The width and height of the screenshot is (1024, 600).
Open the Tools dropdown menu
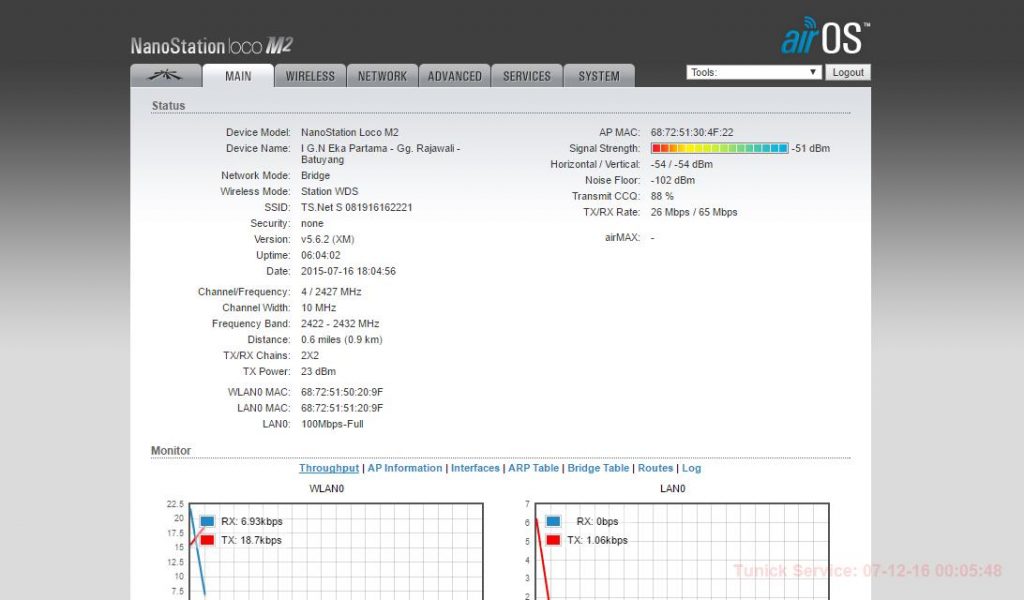[x=753, y=72]
